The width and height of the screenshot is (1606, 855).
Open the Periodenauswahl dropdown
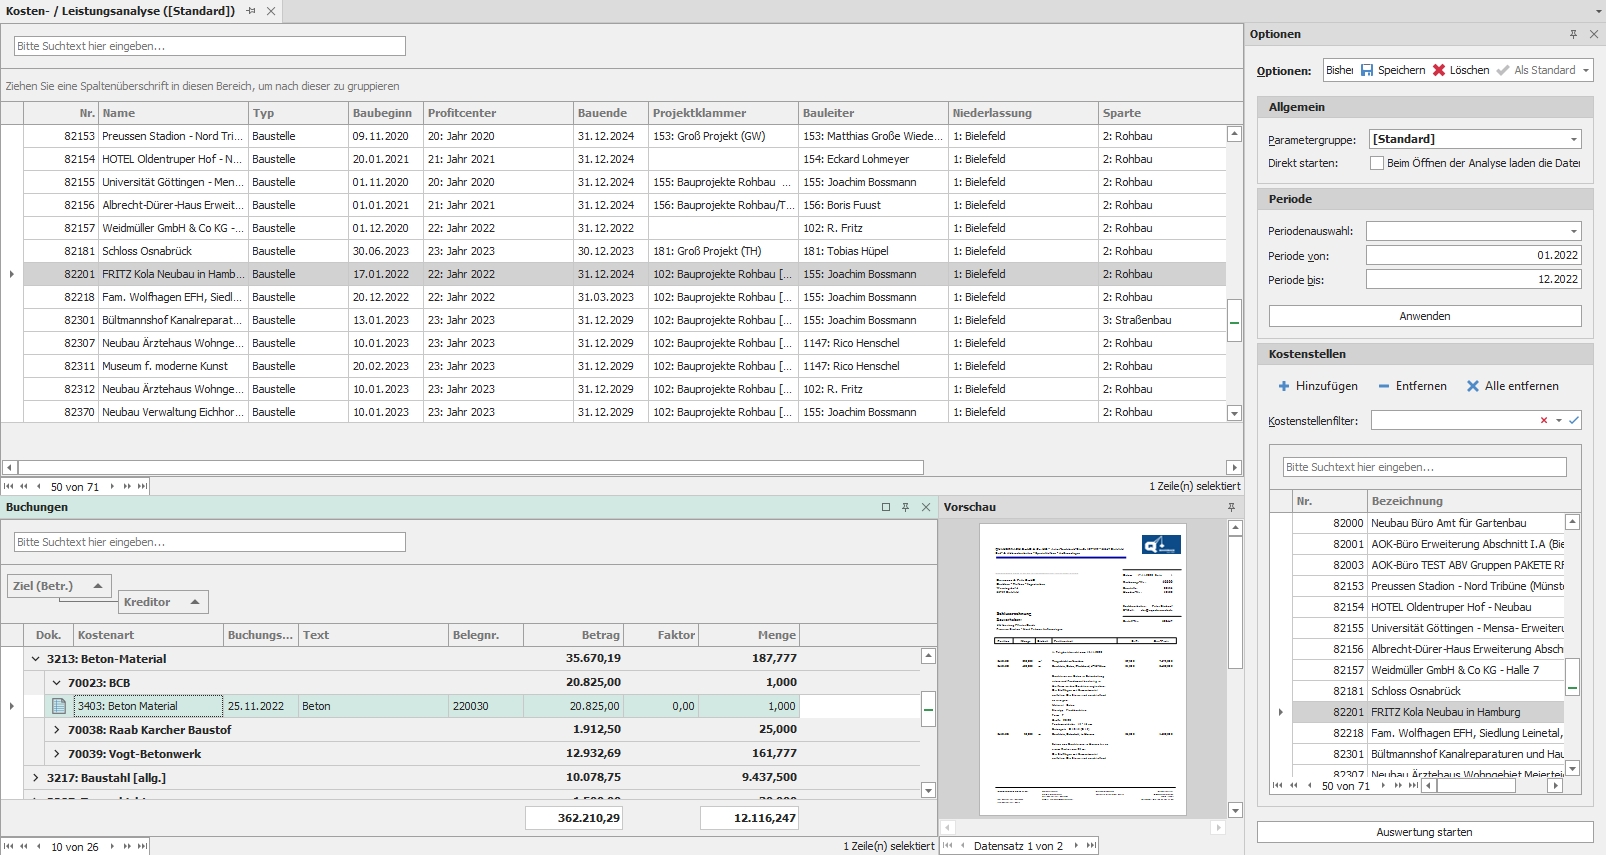tap(1573, 231)
